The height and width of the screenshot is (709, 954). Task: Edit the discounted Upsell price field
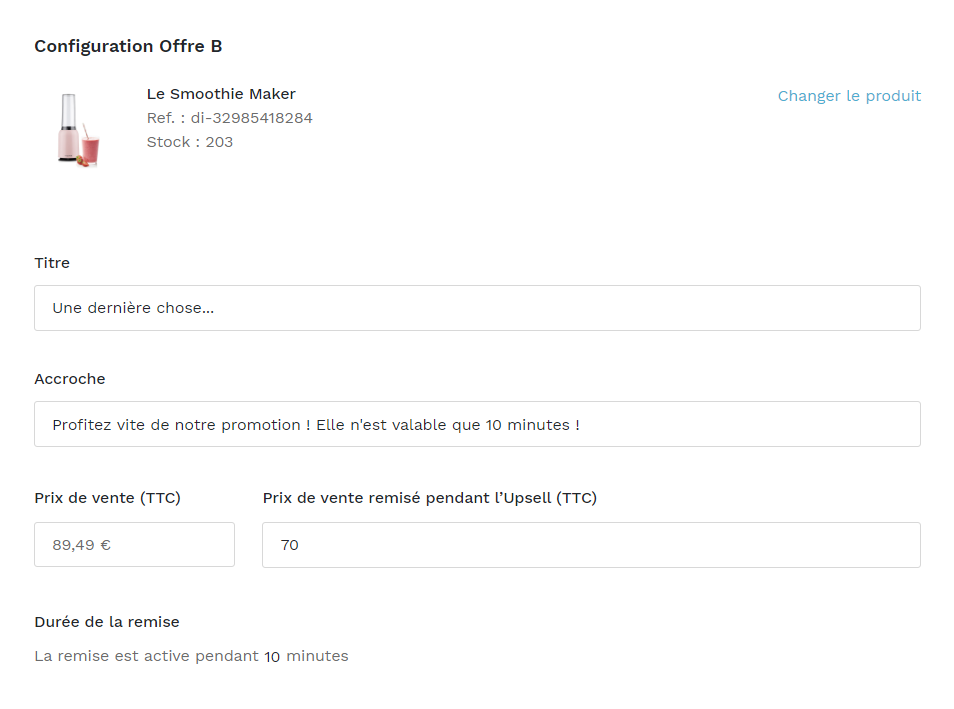click(x=591, y=545)
